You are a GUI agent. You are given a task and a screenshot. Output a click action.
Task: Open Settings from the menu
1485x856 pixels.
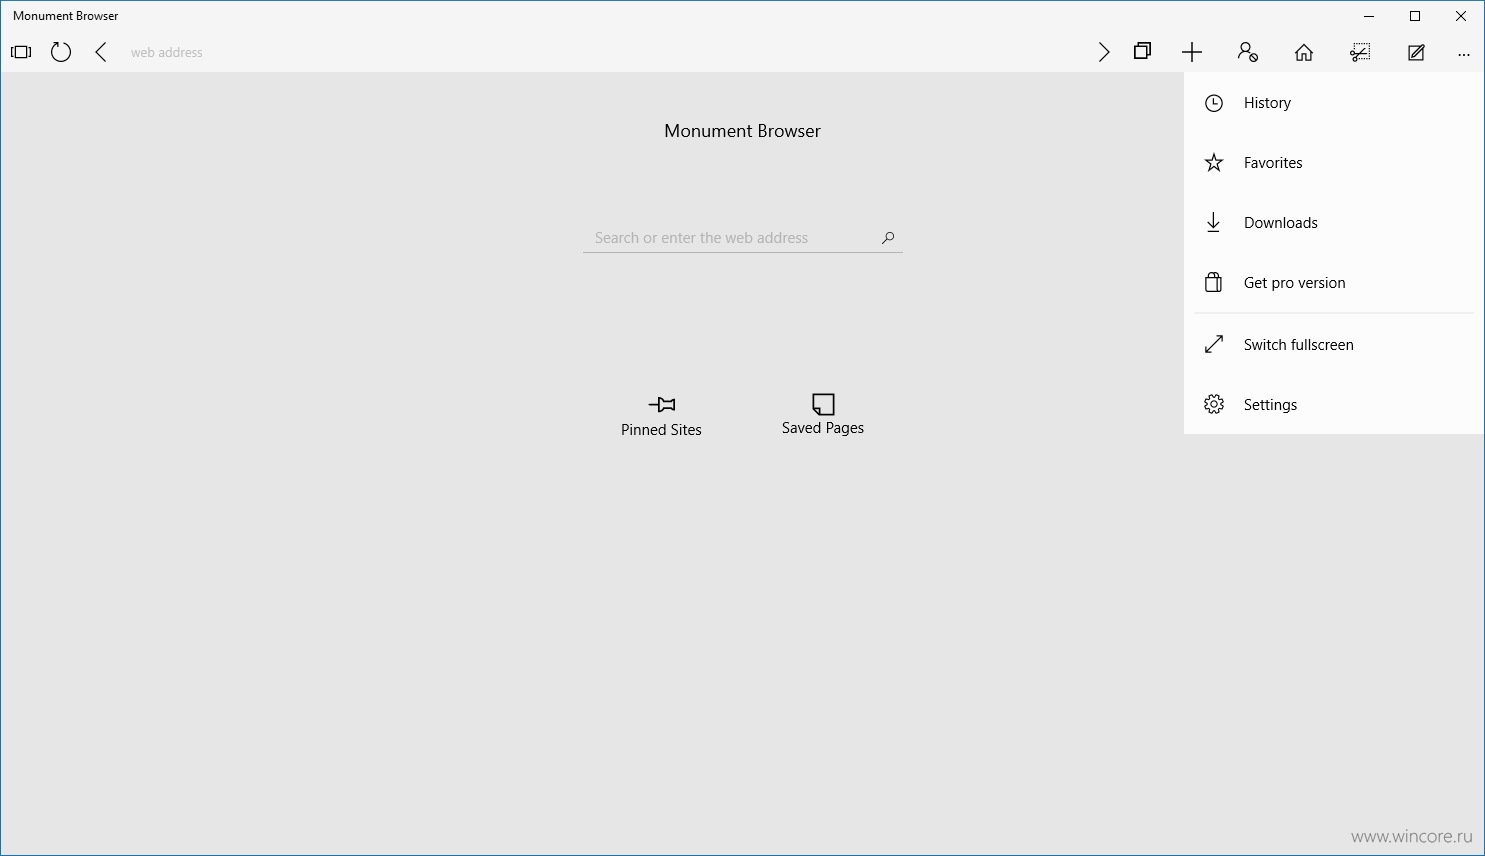tap(1334, 405)
